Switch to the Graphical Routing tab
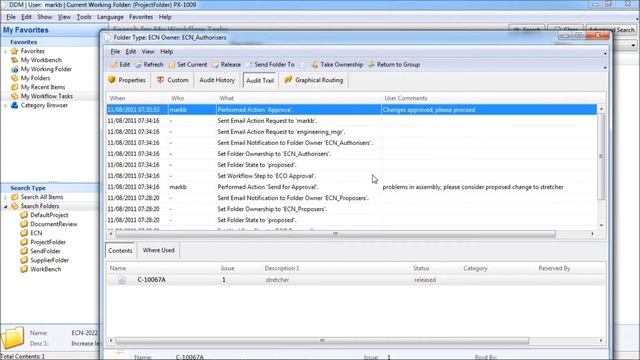The height and width of the screenshot is (360, 640). tap(313, 80)
